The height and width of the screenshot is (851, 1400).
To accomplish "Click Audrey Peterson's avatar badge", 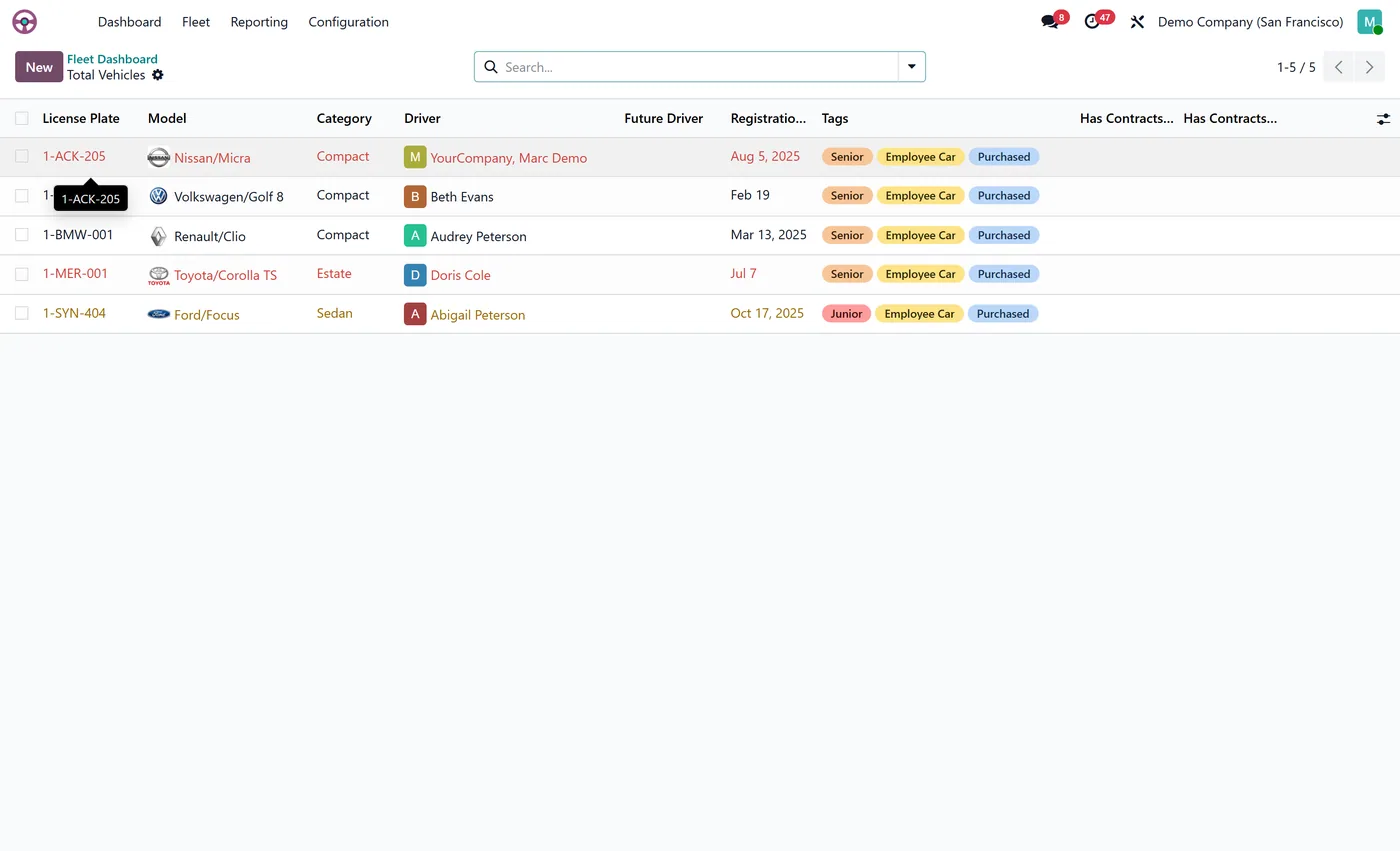I will tap(415, 236).
